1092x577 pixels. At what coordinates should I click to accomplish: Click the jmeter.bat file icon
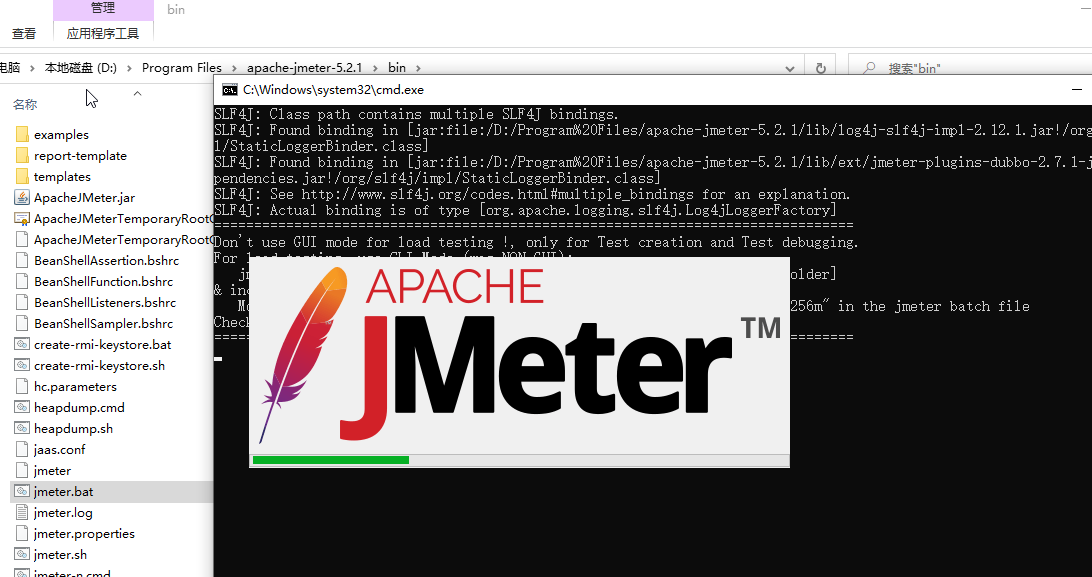(x=22, y=491)
